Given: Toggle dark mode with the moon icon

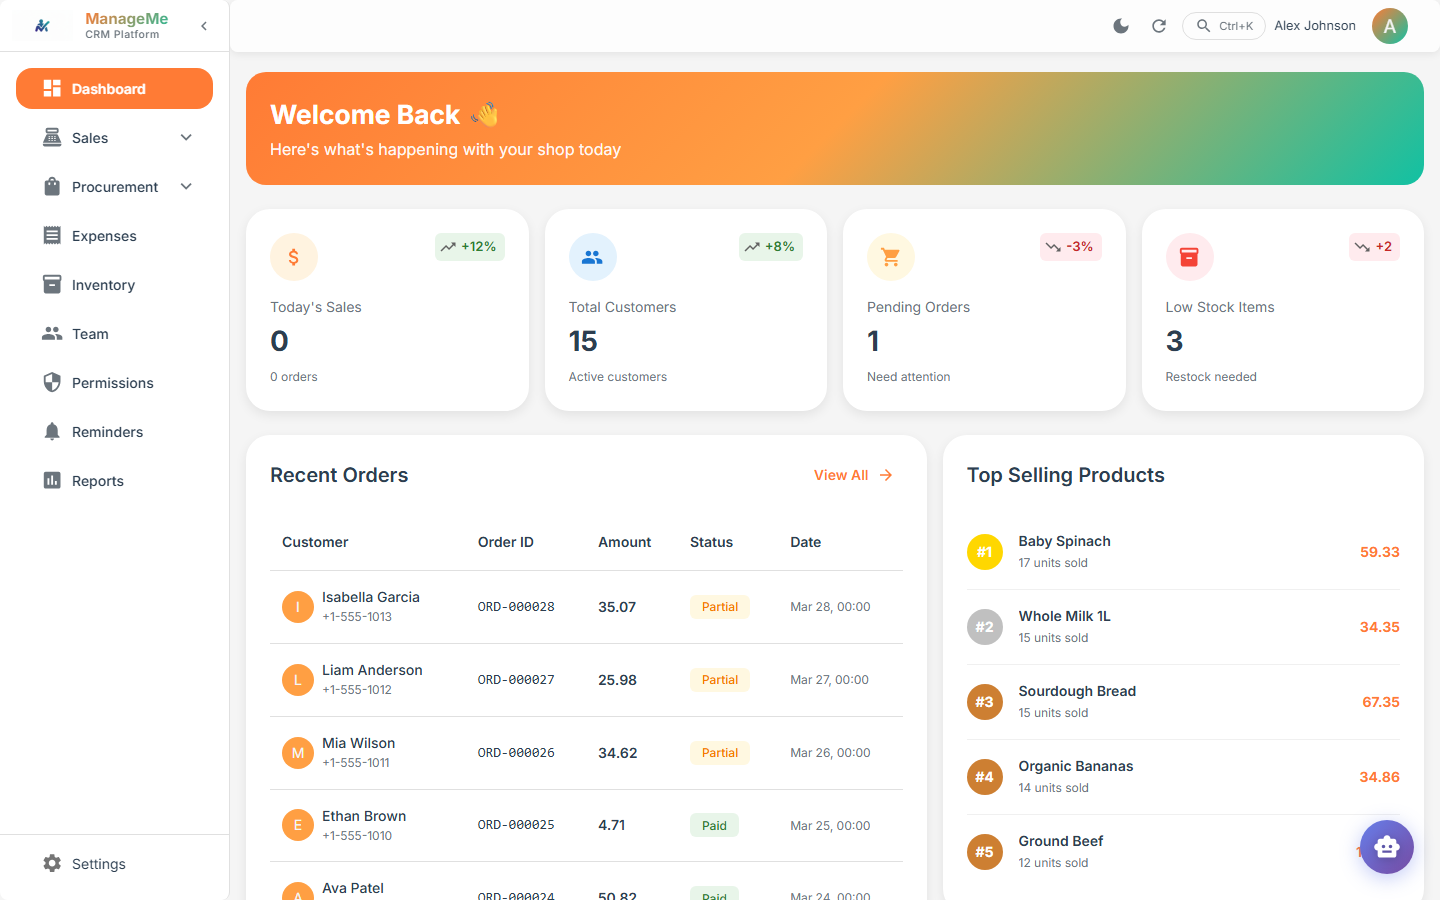Looking at the screenshot, I should [x=1121, y=26].
